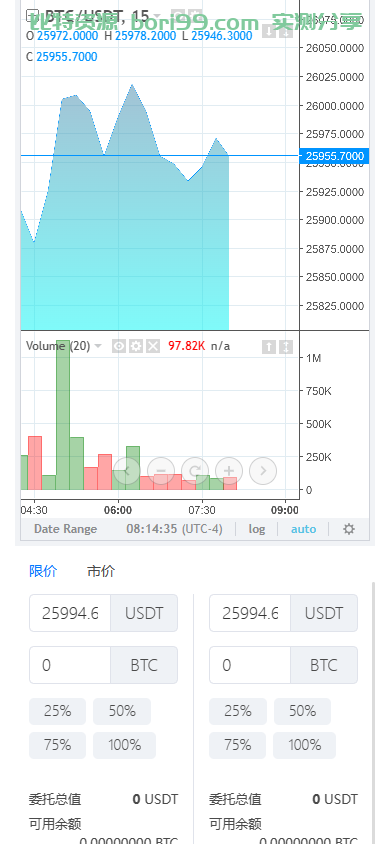Switch to the 限价 limit order tab
Image resolution: width=390 pixels, height=844 pixels.
point(43,571)
